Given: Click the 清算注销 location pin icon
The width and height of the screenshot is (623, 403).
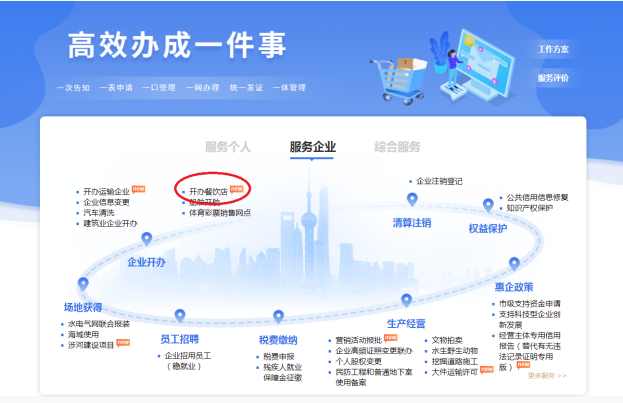Looking at the screenshot, I should click(411, 200).
